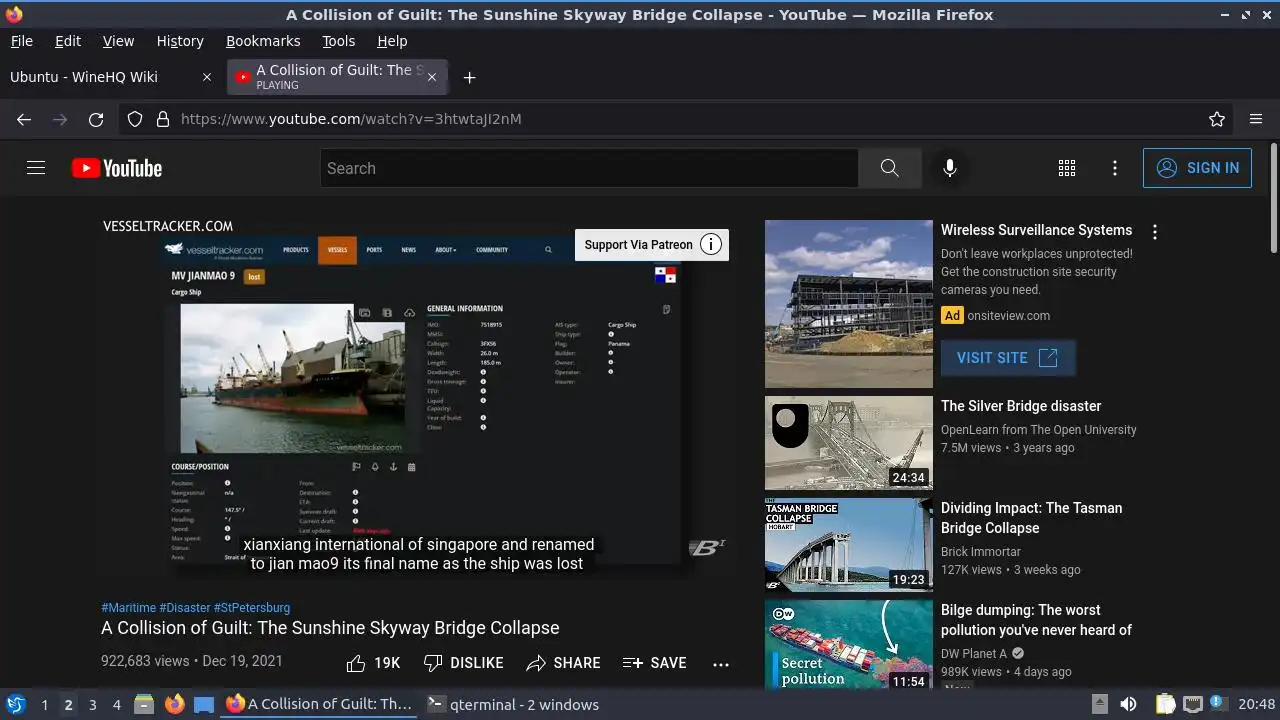Image resolution: width=1280 pixels, height=720 pixels.
Task: Open the #StPetersburg hashtag link
Action: tap(252, 608)
